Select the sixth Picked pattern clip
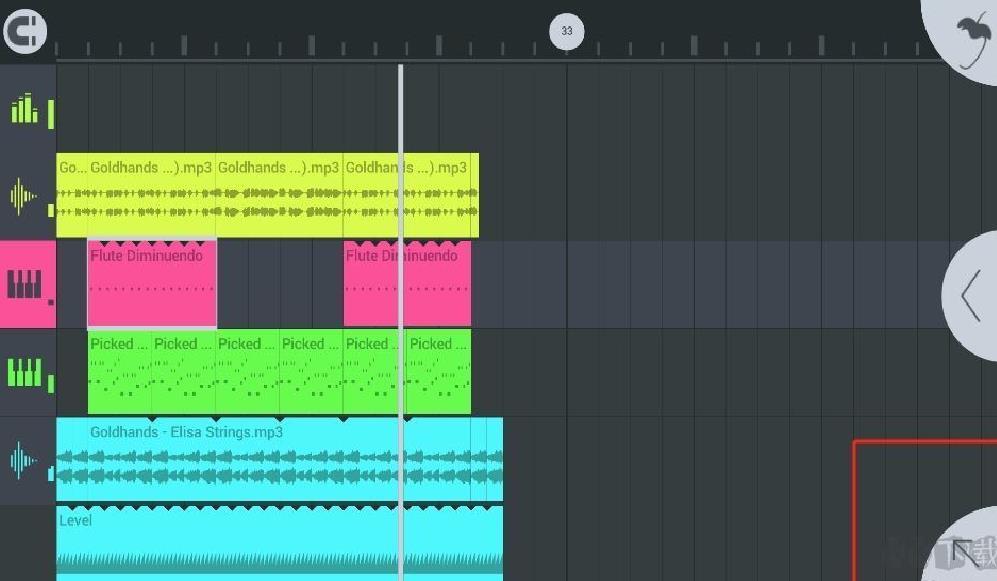The height and width of the screenshot is (581, 997). coord(439,371)
